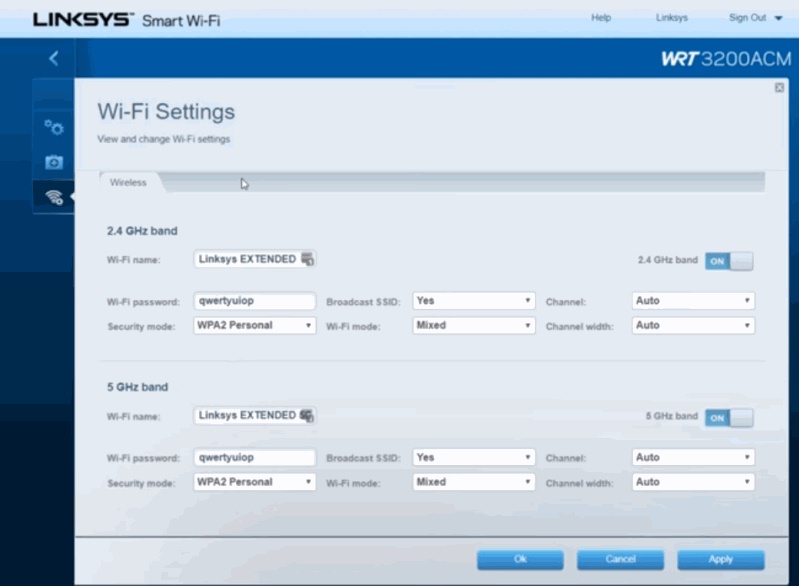Click the 5 GHz Wi-Fi password field
Viewport: 799px width, 586px height.
254,457
